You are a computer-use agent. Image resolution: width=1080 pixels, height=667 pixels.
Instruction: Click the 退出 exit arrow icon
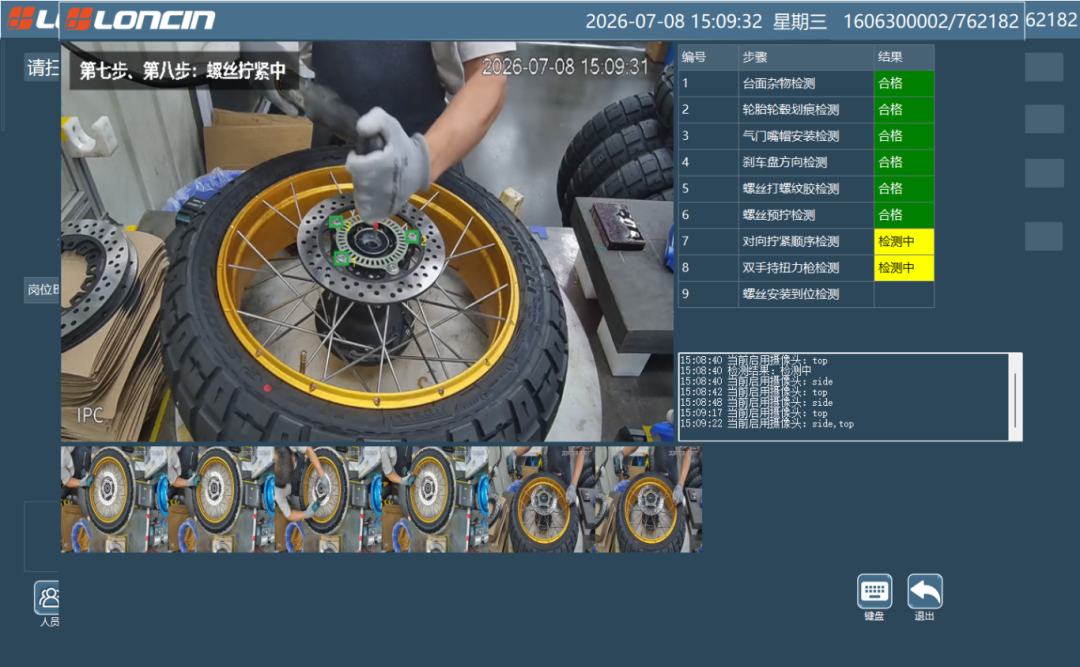pyautogui.click(x=924, y=591)
